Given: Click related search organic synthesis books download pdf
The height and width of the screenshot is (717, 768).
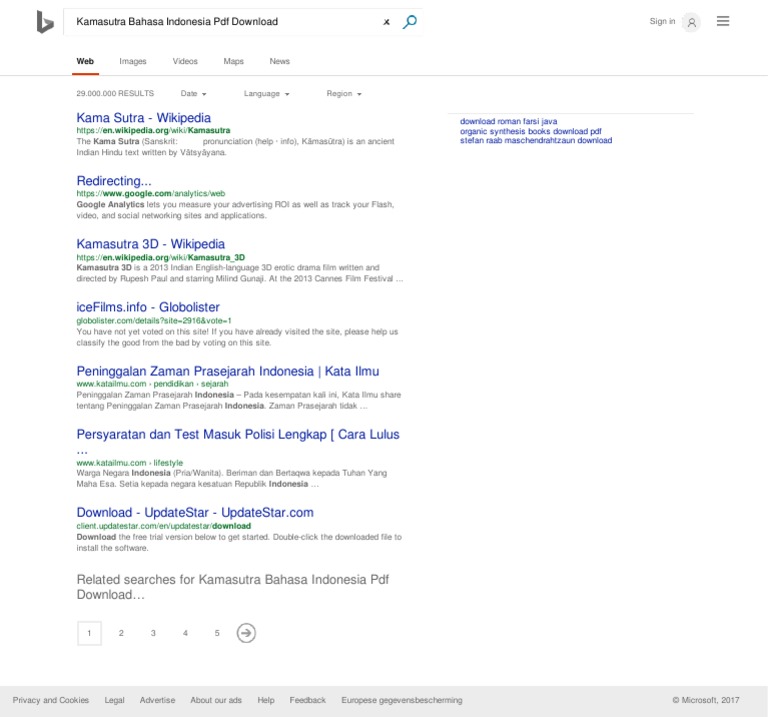Looking at the screenshot, I should click(x=530, y=131).
